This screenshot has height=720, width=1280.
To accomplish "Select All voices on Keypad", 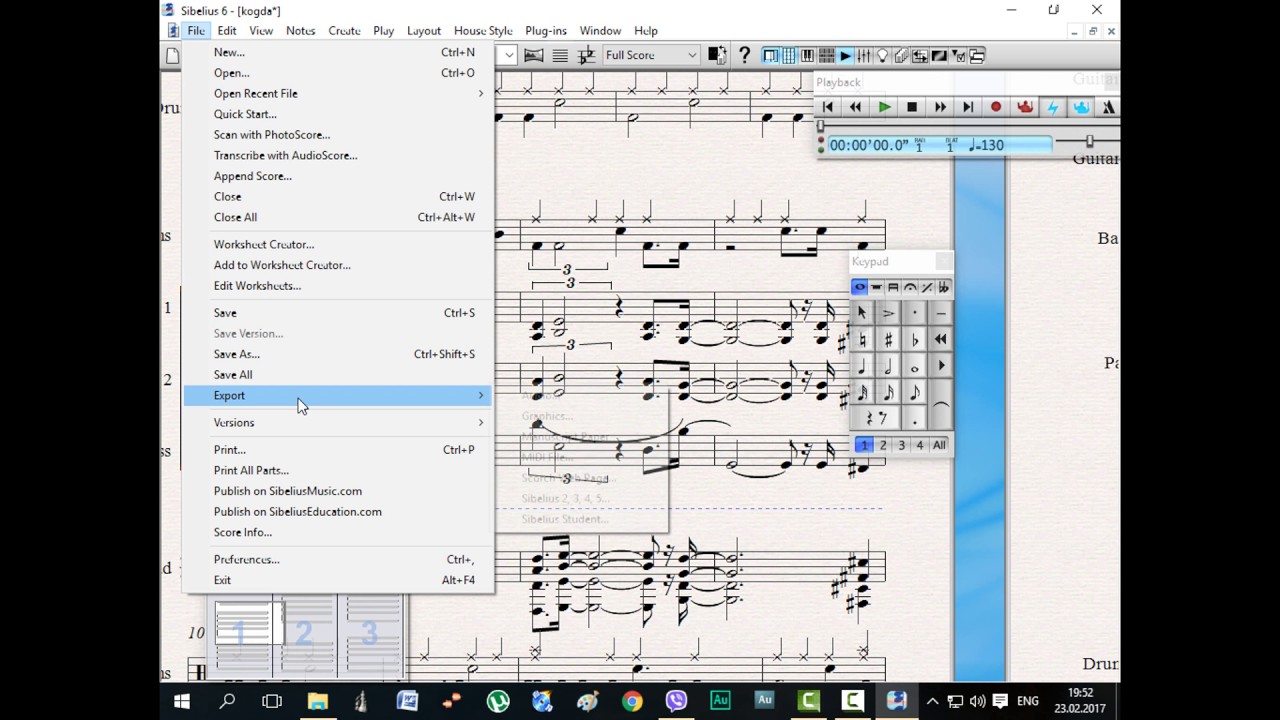I will coord(939,445).
